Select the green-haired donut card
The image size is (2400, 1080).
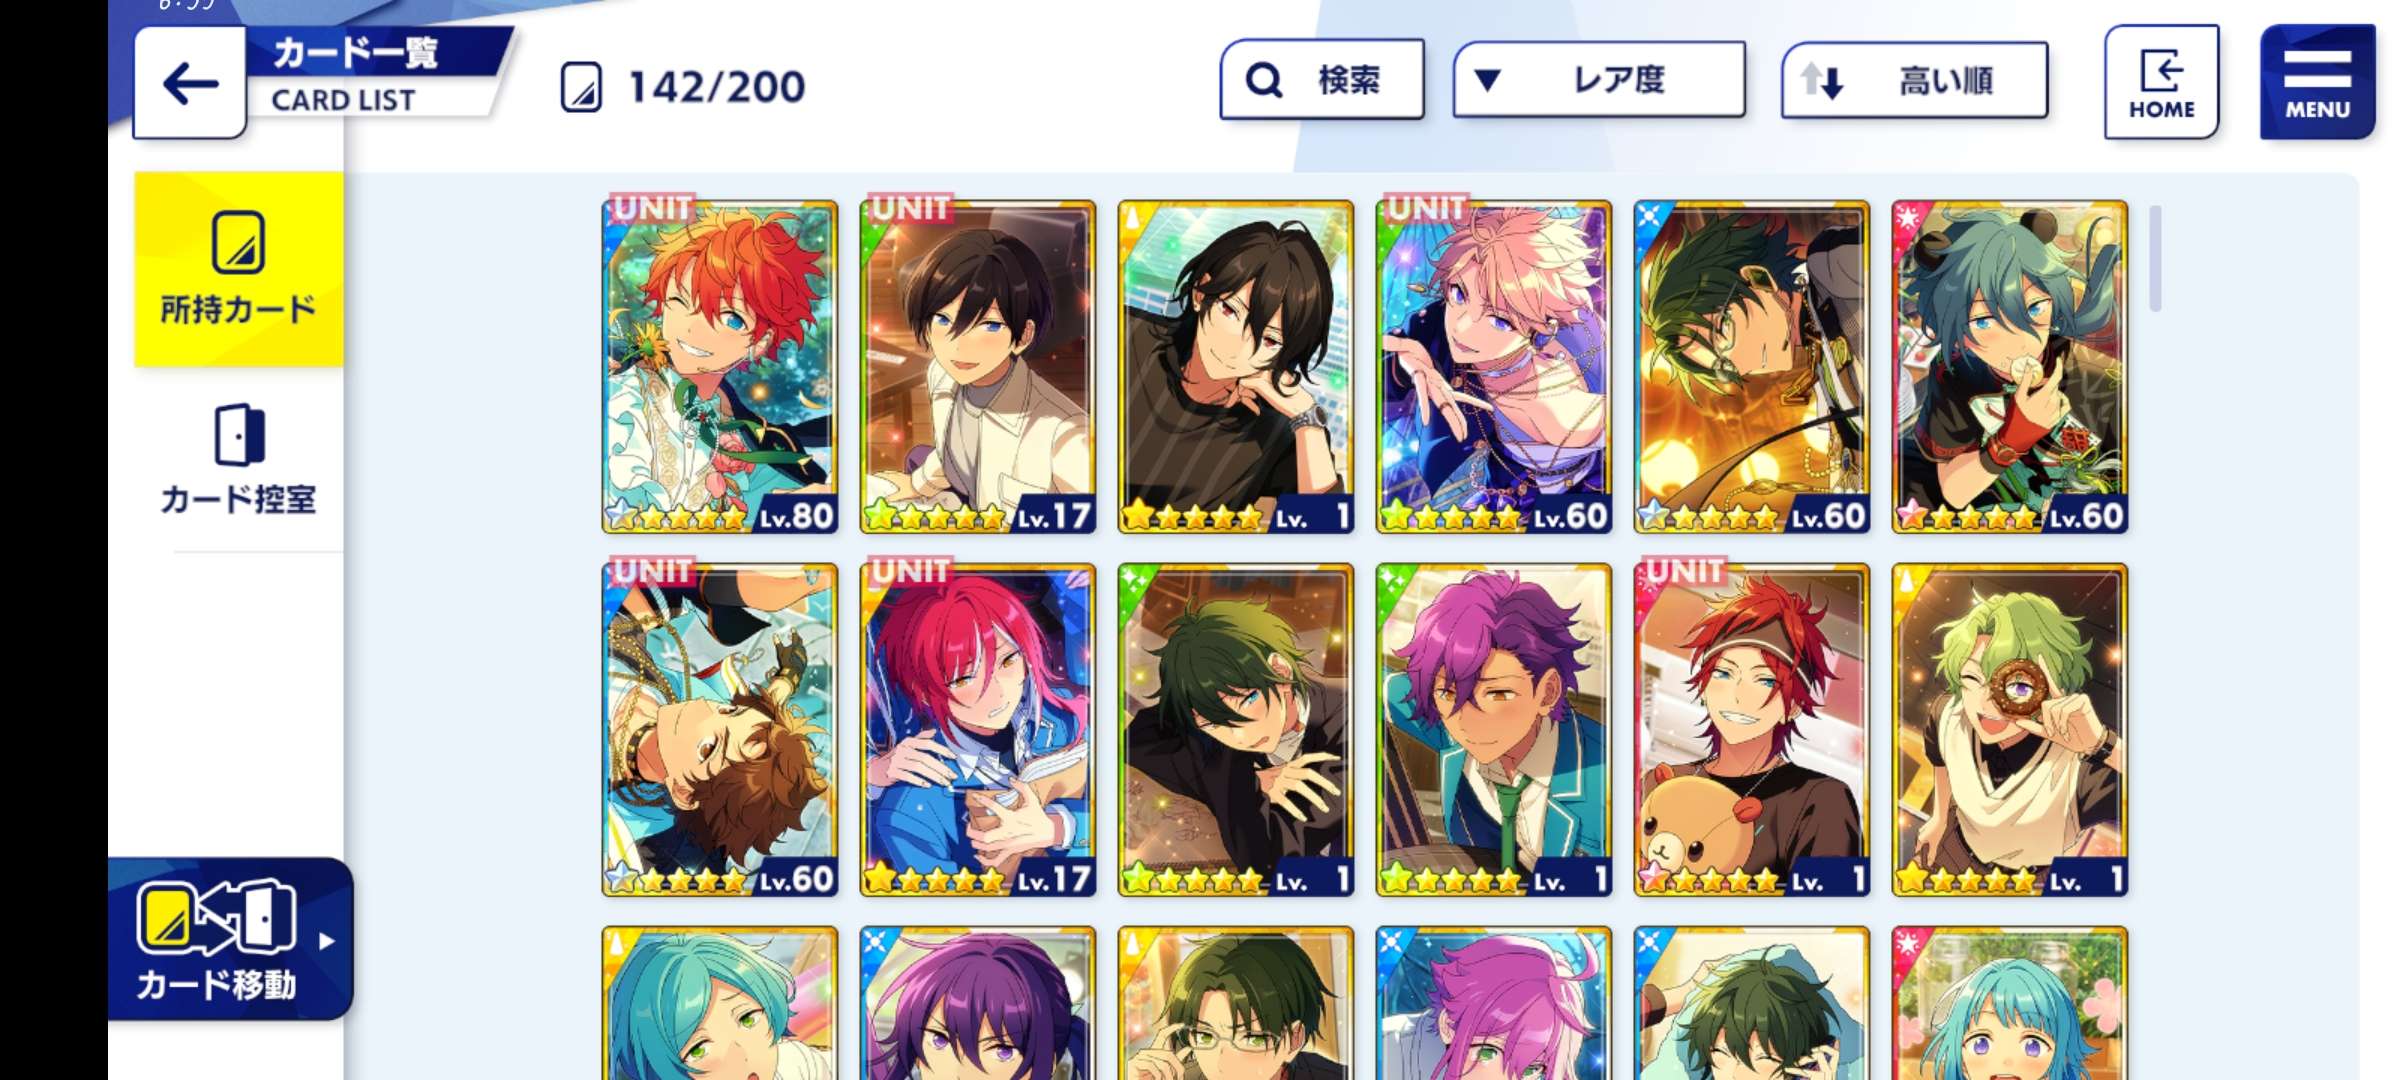coord(2010,730)
